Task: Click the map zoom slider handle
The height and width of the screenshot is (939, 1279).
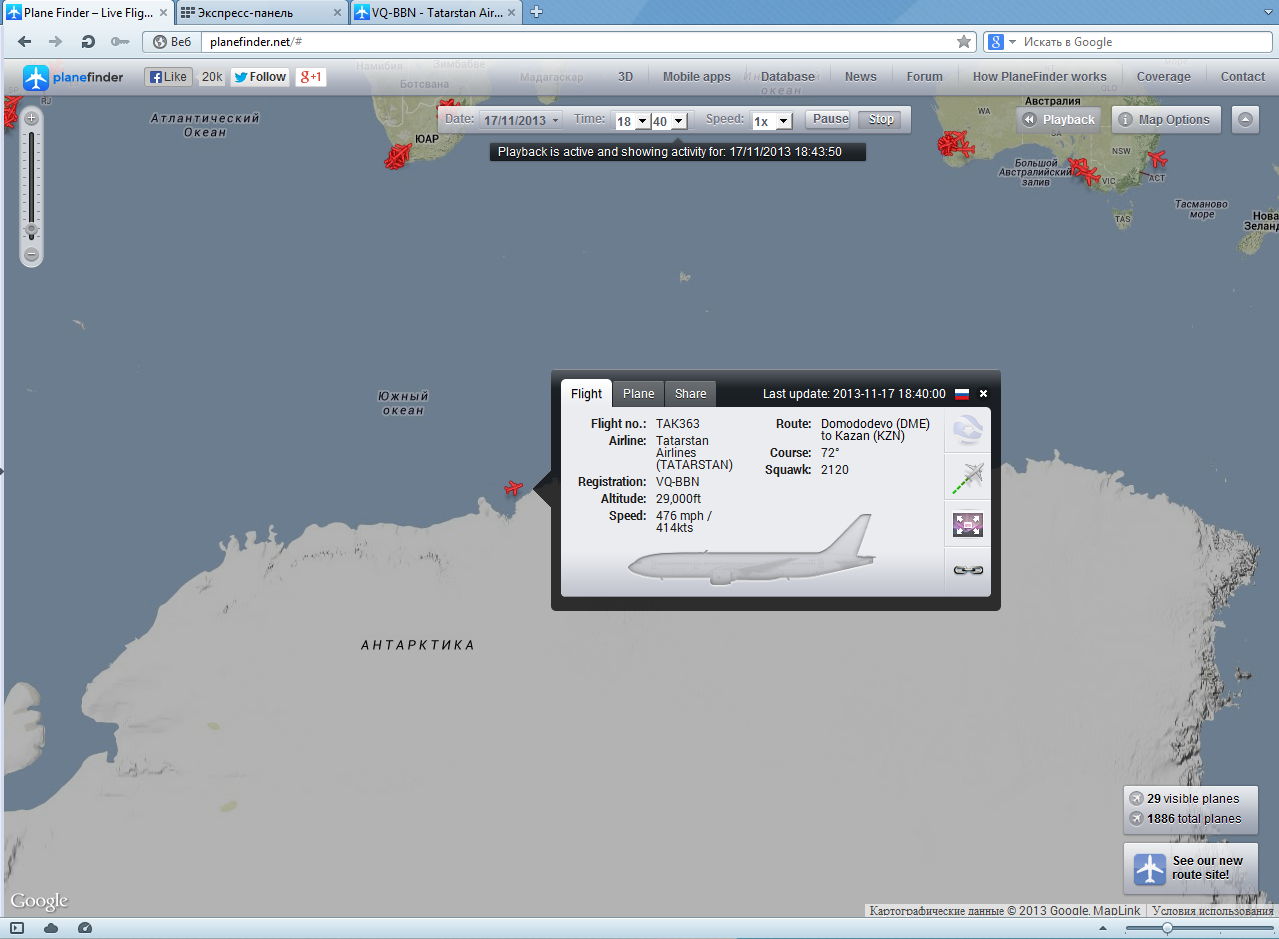Action: click(x=32, y=230)
